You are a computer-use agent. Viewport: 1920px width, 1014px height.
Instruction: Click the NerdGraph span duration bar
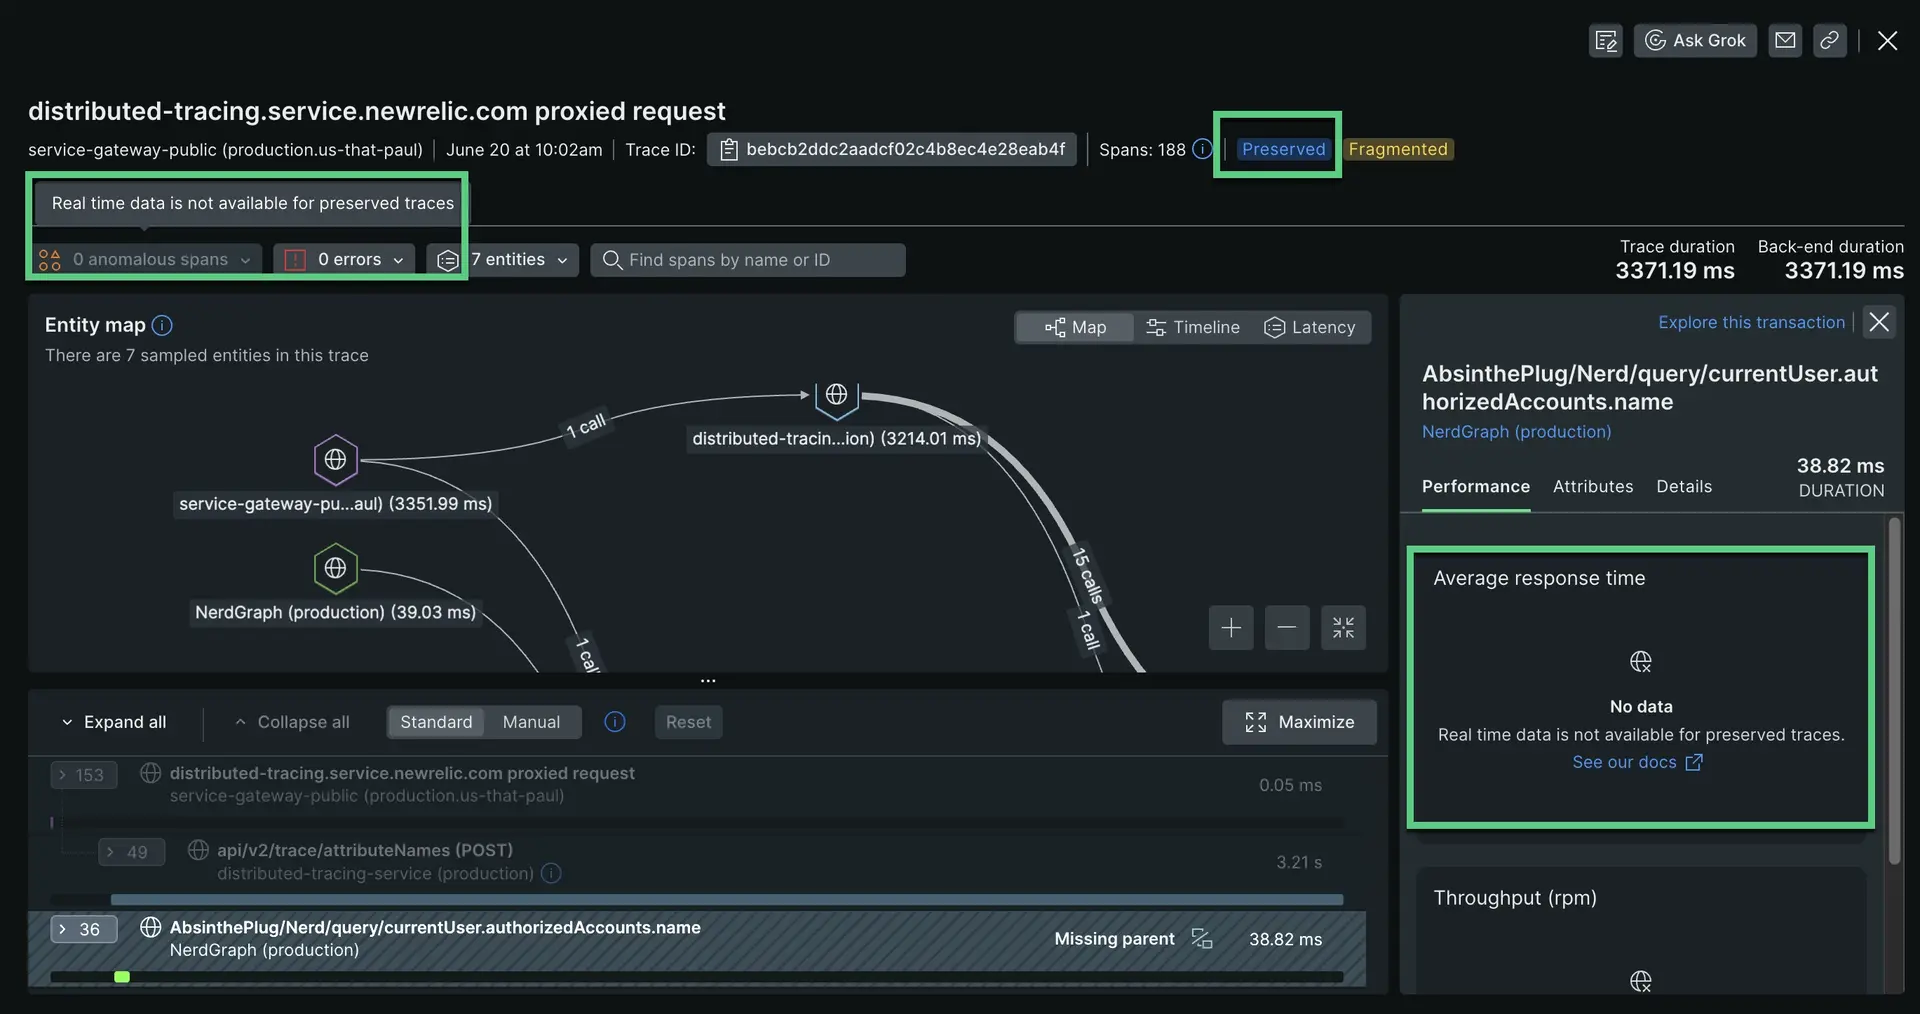(x=122, y=977)
